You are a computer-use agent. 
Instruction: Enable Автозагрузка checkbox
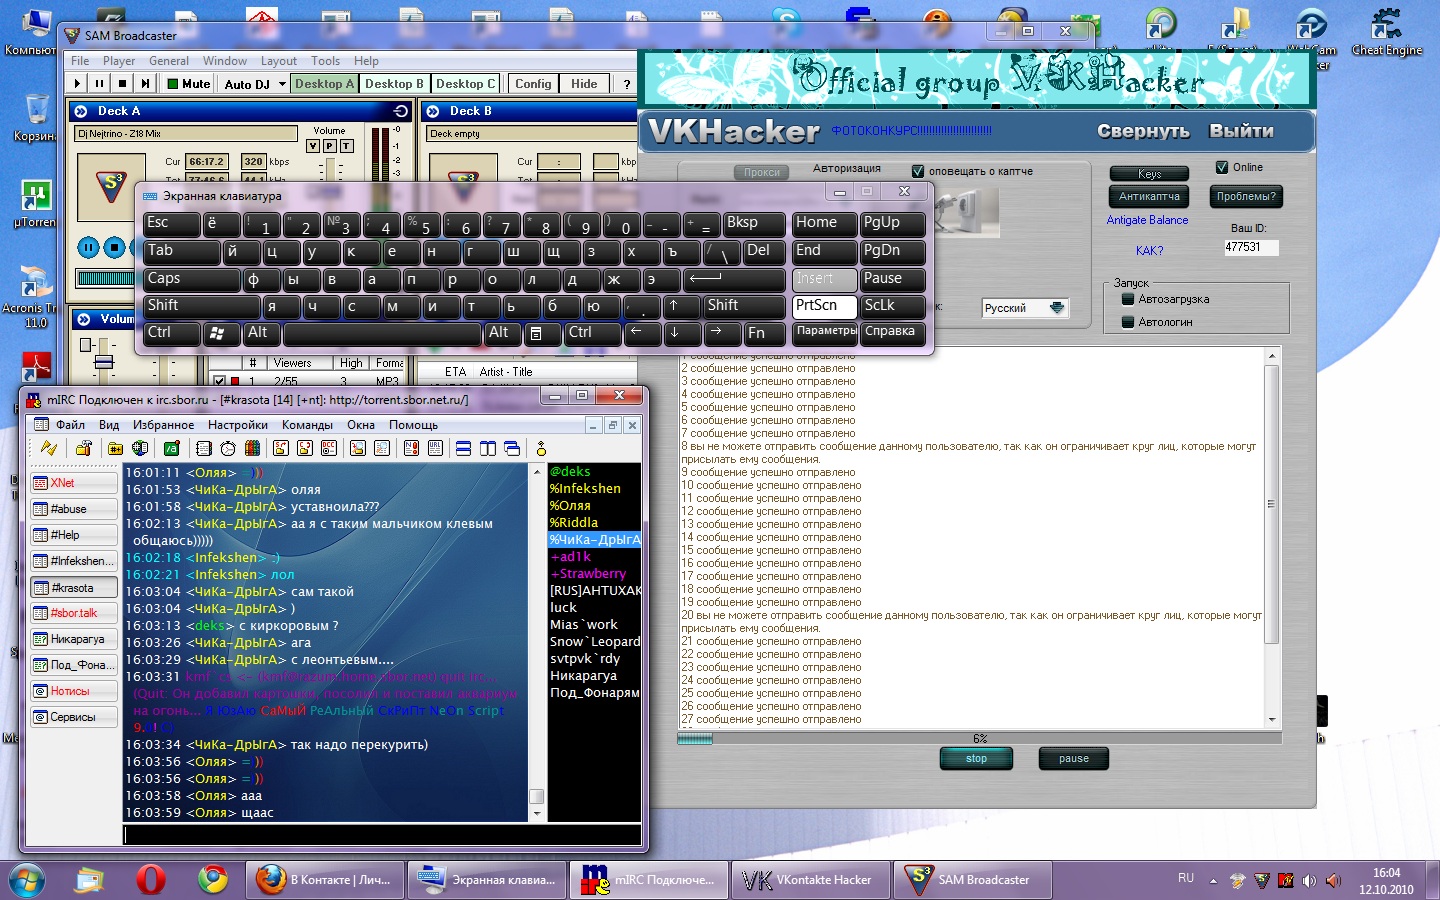point(1128,299)
